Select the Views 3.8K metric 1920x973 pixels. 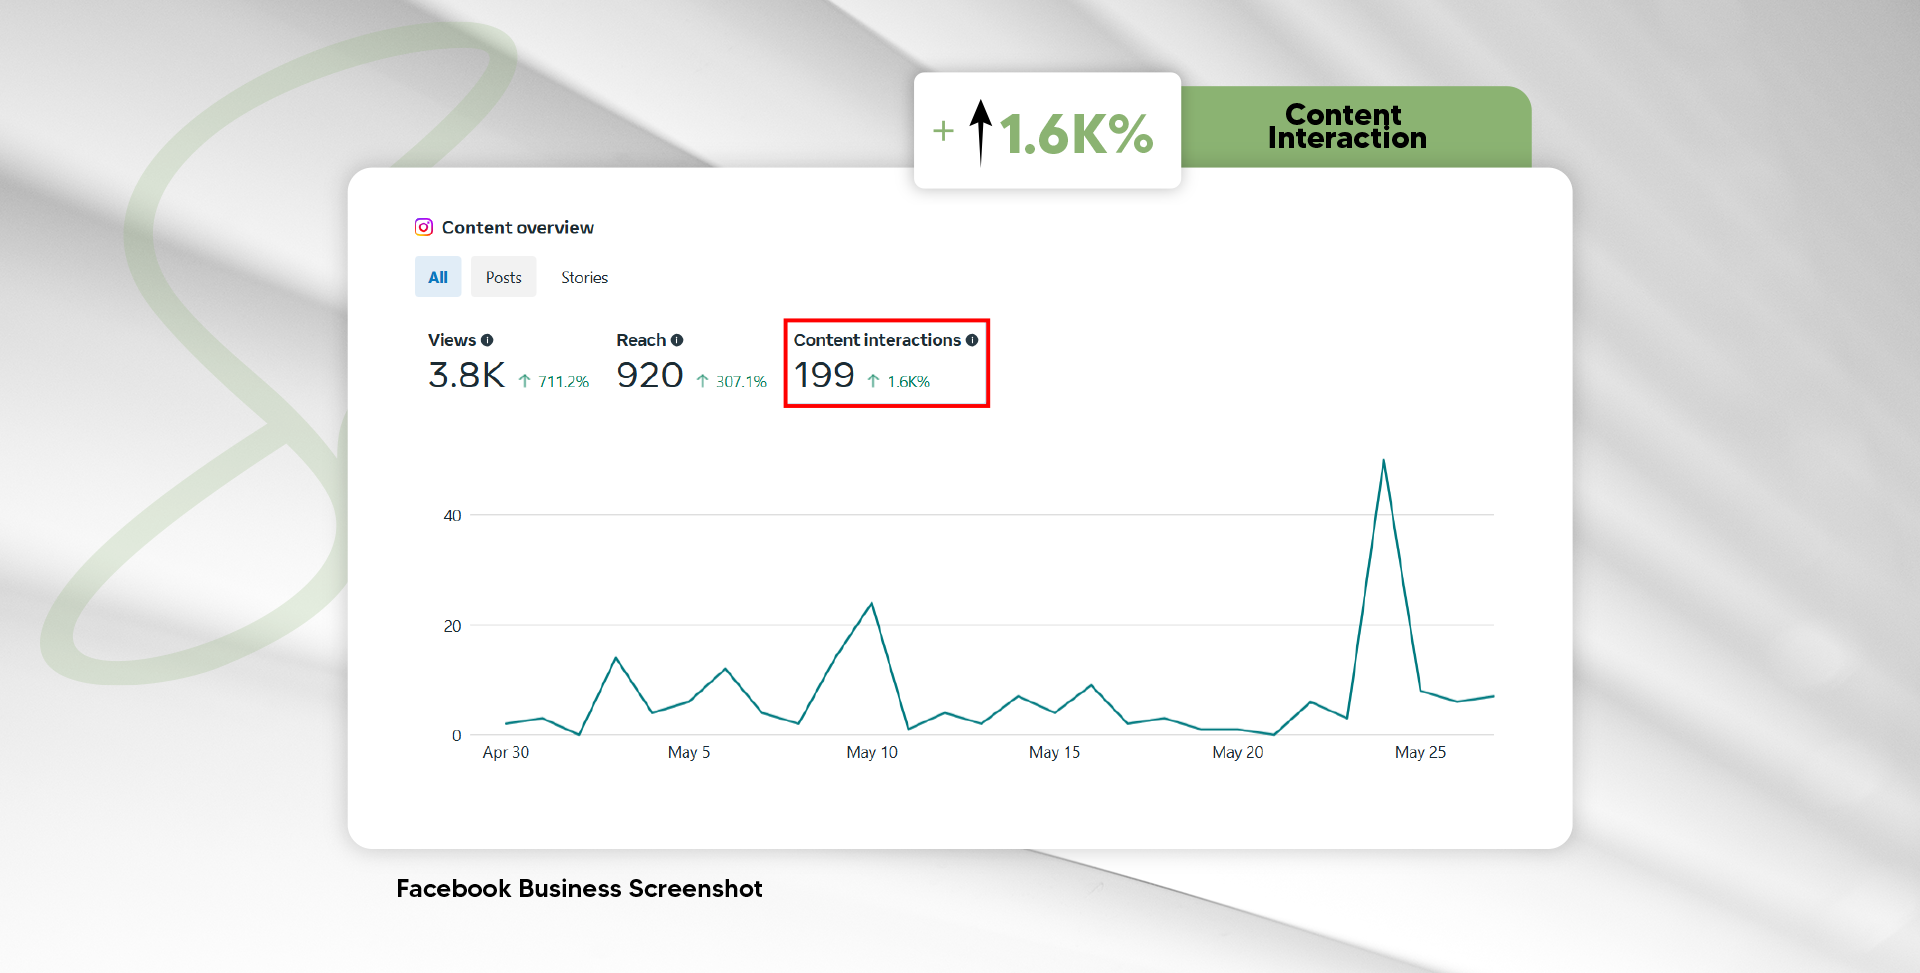(x=466, y=375)
